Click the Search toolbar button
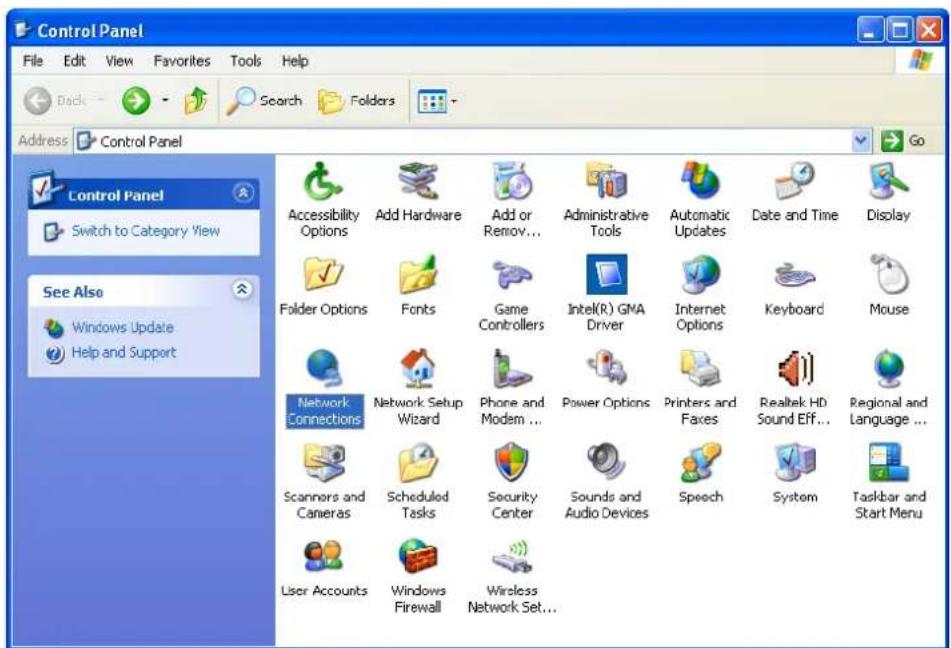The image size is (951, 648). pyautogui.click(x=264, y=101)
